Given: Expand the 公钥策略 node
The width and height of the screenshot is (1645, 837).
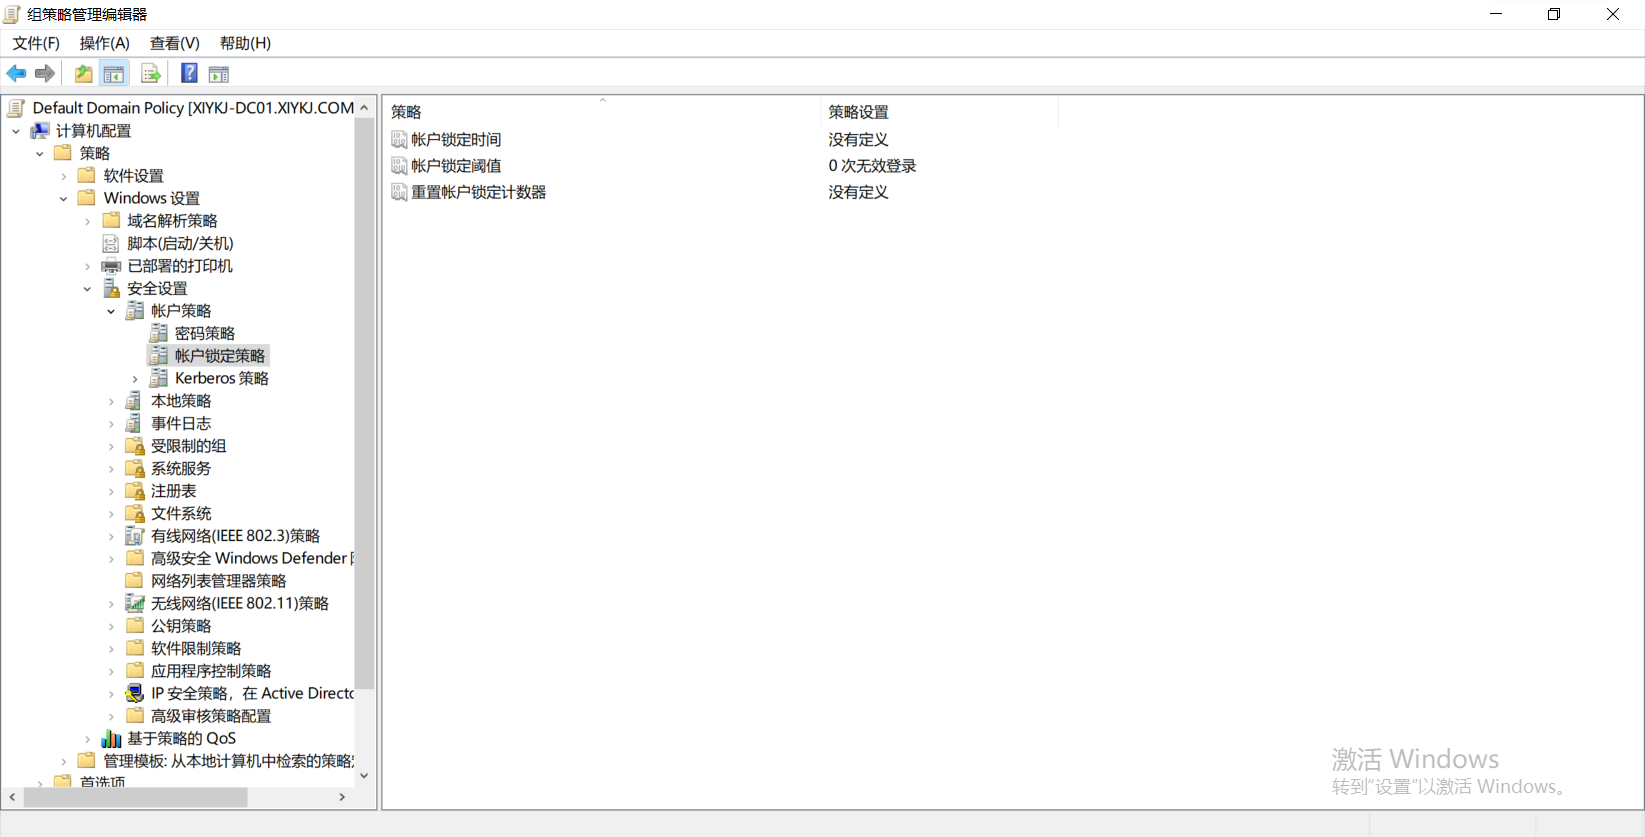Looking at the screenshot, I should [111, 626].
